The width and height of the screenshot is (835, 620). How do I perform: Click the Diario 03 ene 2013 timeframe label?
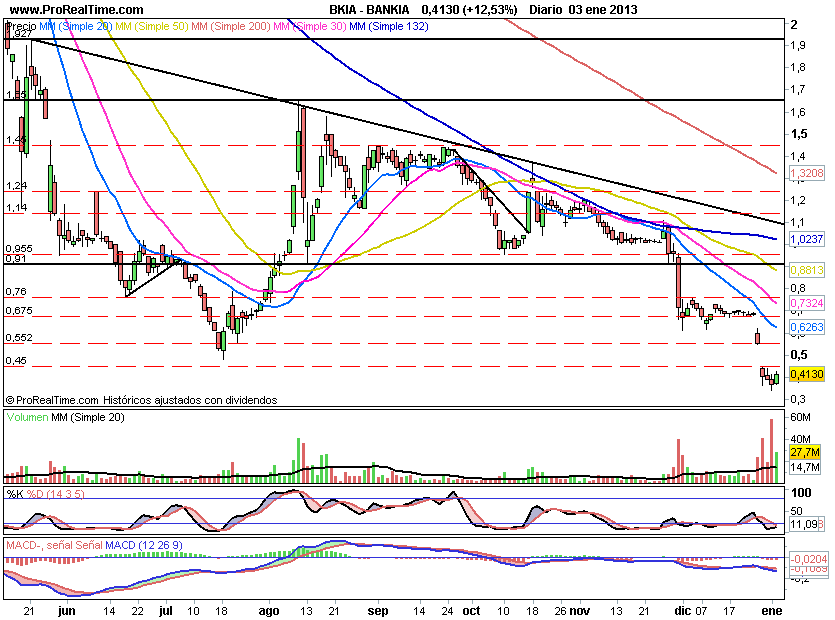583,10
